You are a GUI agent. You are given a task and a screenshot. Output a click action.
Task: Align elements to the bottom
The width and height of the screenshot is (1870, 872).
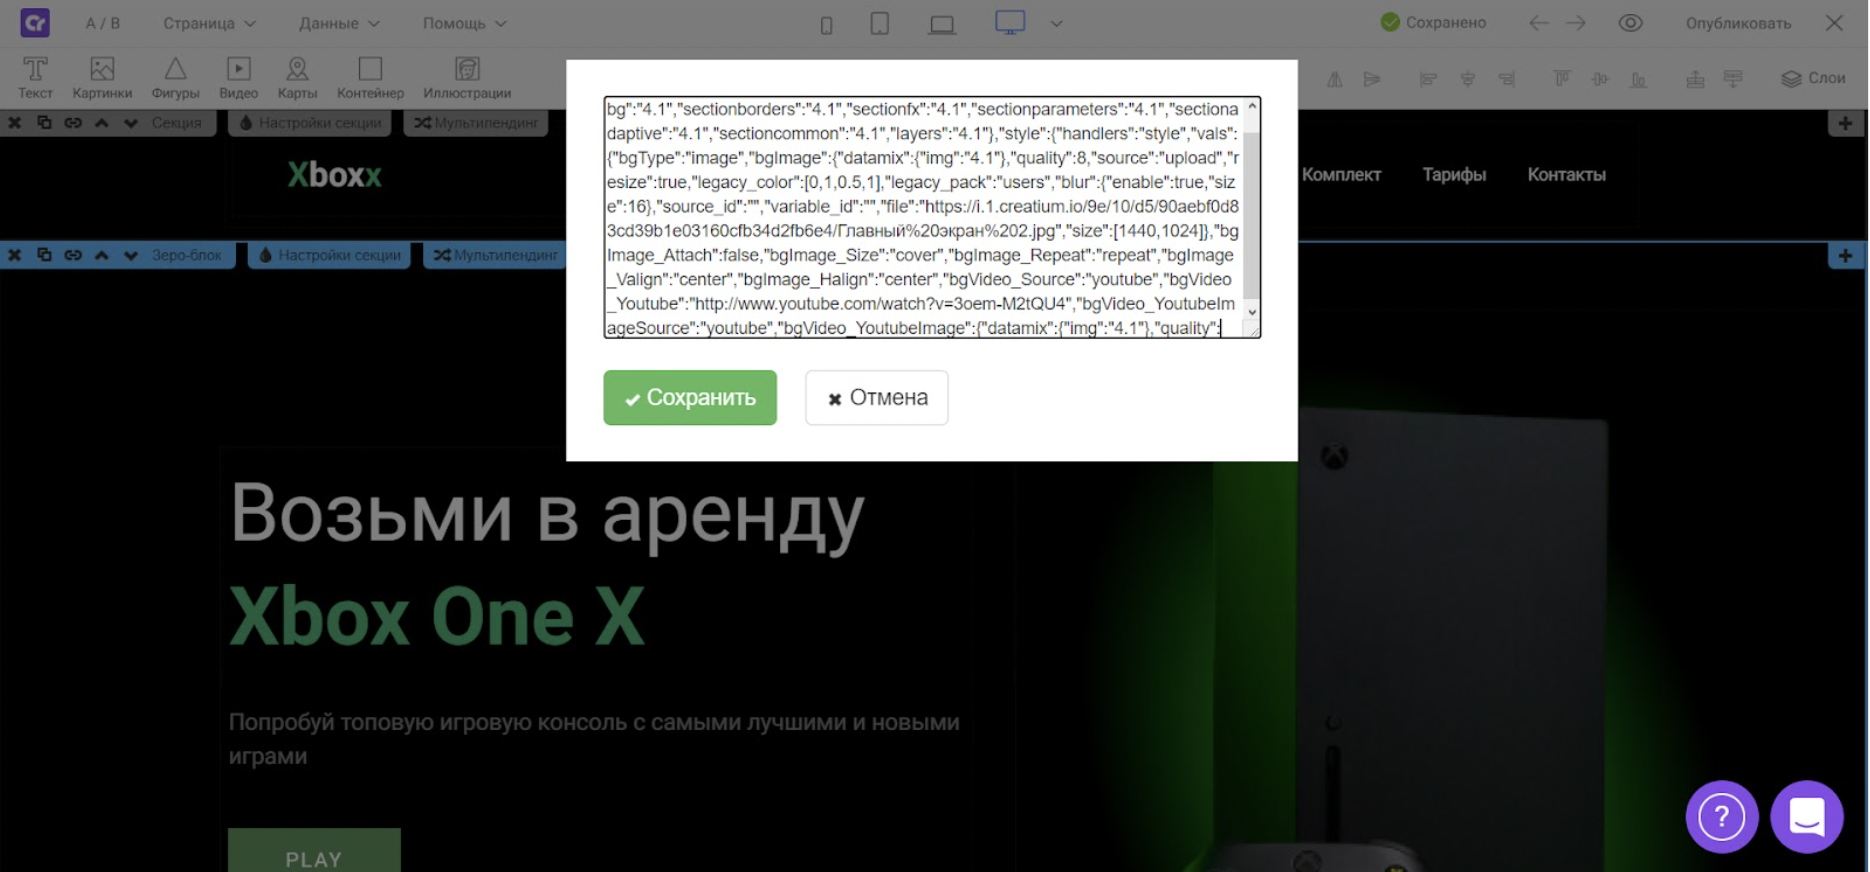pos(1638,79)
